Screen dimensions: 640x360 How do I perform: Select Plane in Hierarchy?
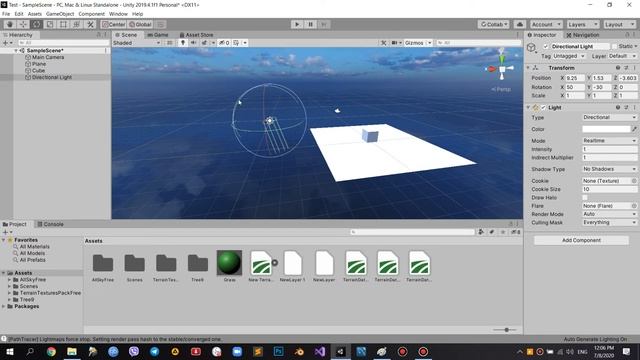(x=39, y=64)
